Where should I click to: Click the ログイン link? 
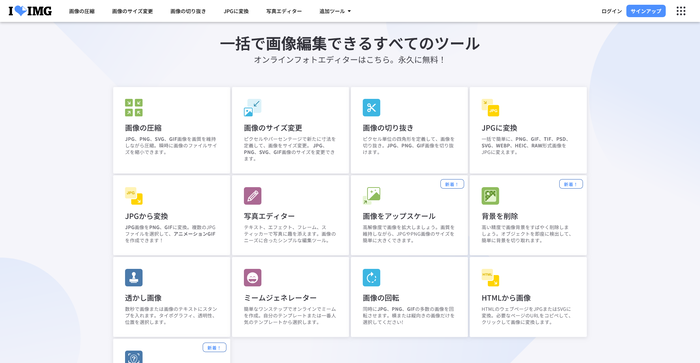(612, 11)
